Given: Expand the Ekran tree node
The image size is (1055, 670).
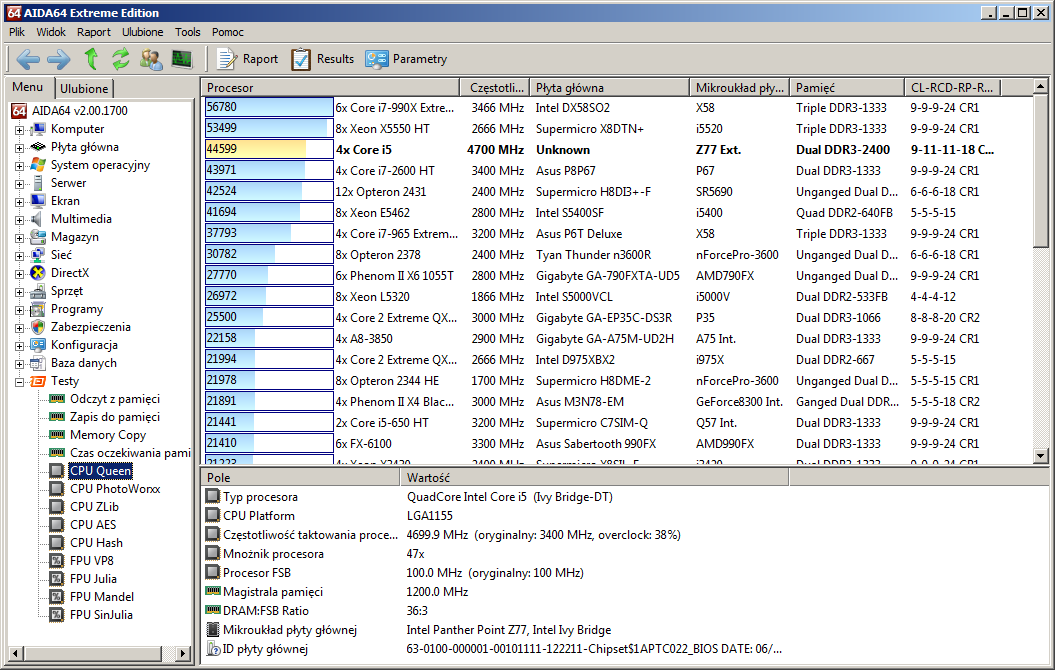Looking at the screenshot, I should tap(20, 202).
